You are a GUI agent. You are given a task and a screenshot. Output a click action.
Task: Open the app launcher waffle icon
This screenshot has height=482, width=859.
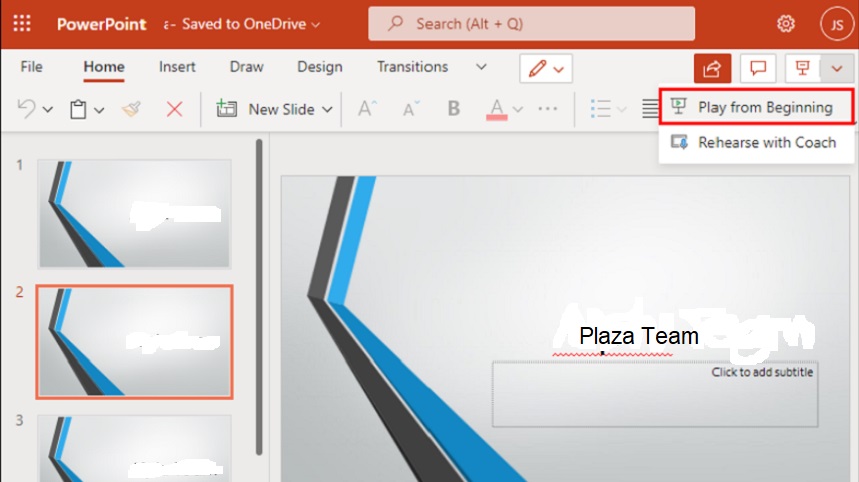[x=22, y=24]
